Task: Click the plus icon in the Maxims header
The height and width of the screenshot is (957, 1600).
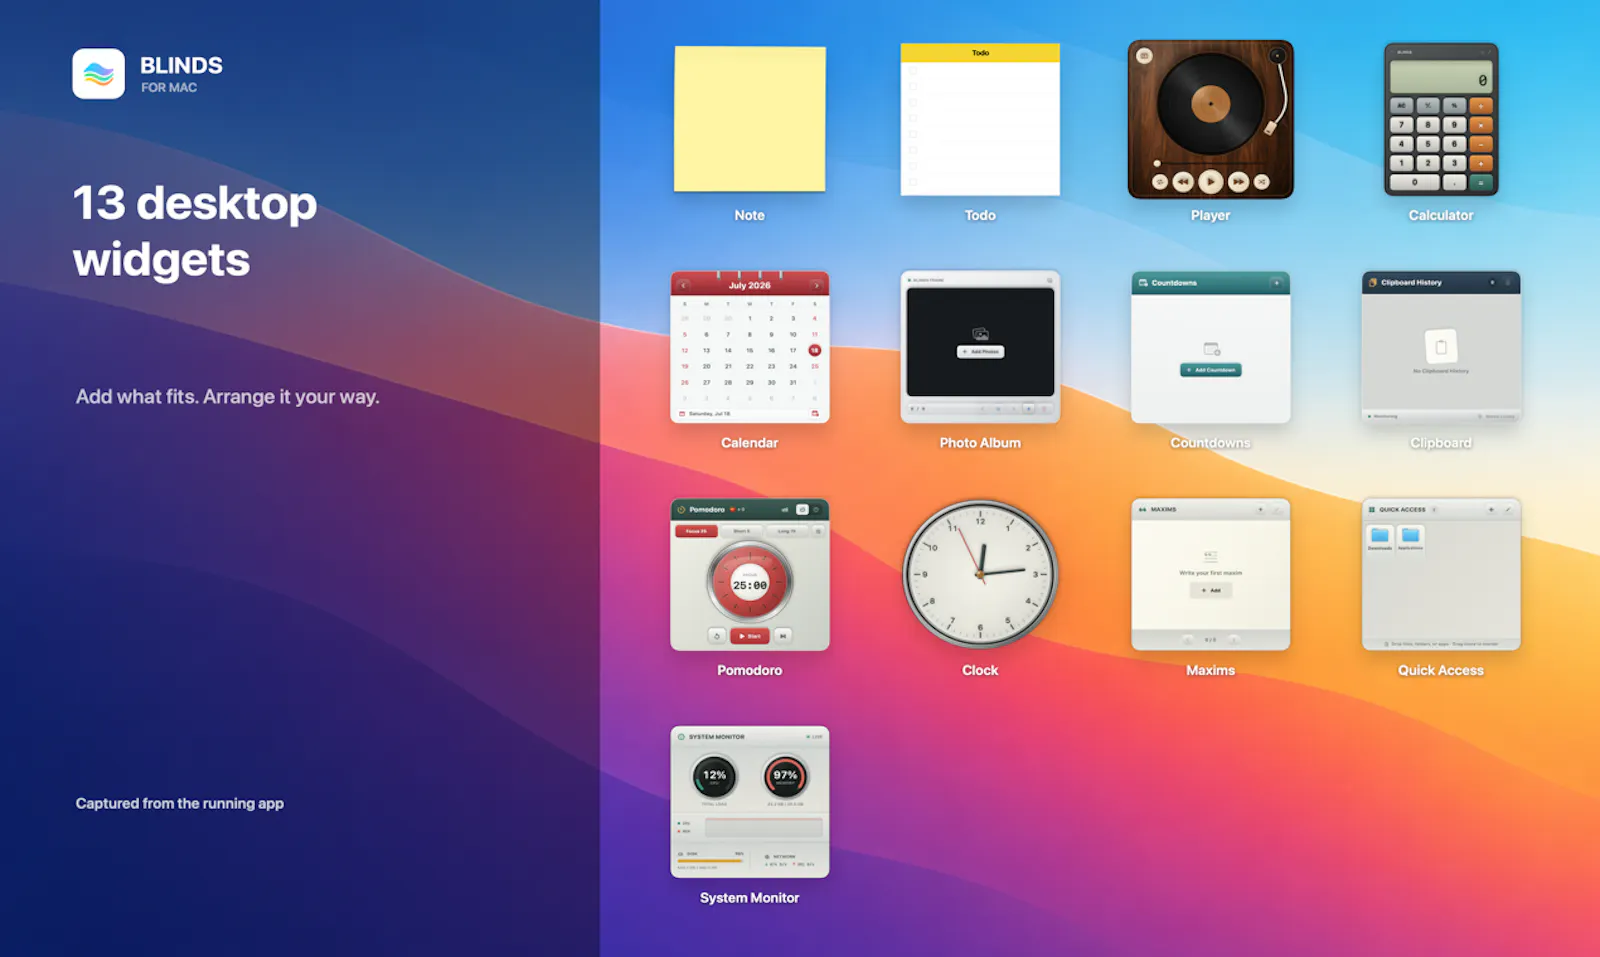Action: (x=1260, y=510)
